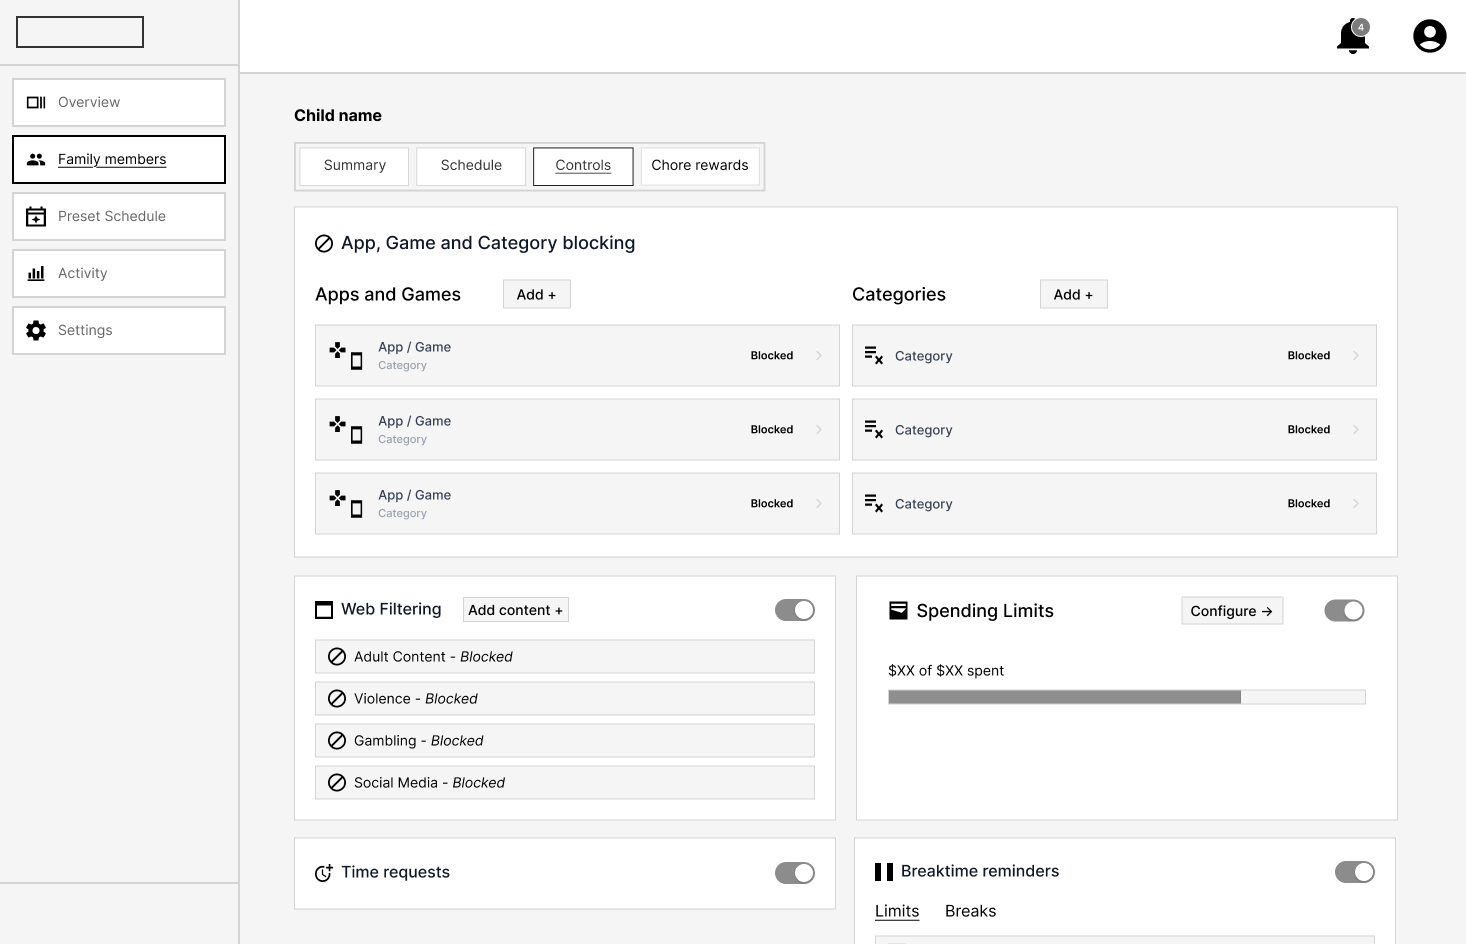Open Activity in the sidebar

tap(119, 273)
